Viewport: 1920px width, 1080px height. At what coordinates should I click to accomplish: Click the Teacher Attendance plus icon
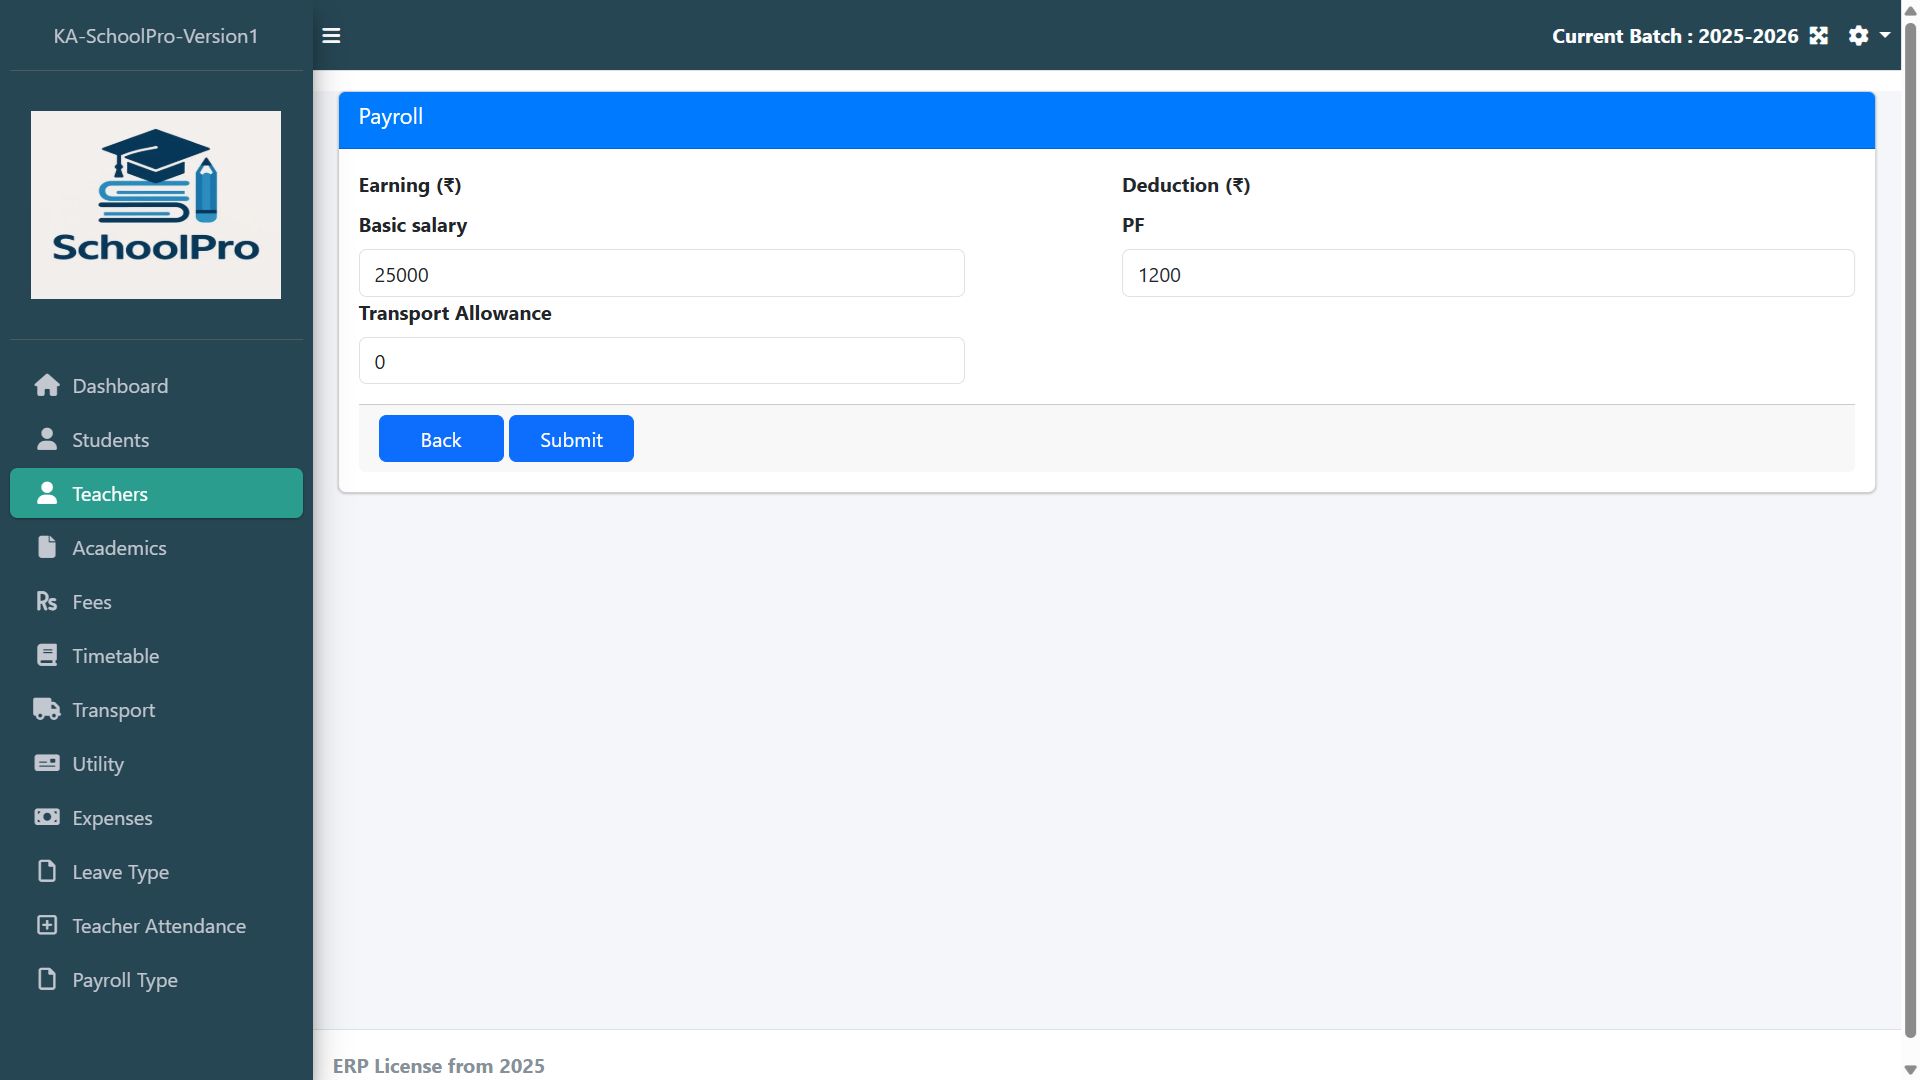coord(47,926)
